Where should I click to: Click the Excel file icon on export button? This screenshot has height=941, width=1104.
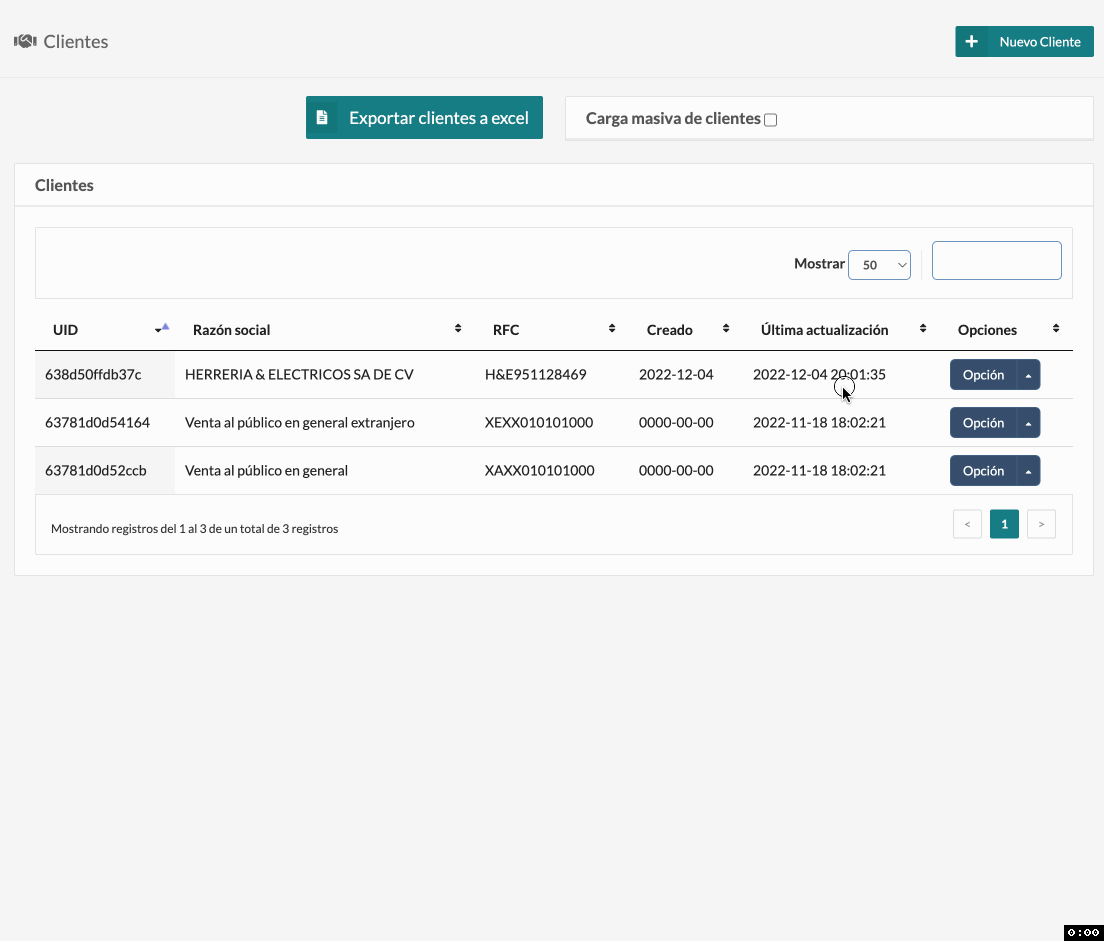coord(322,117)
